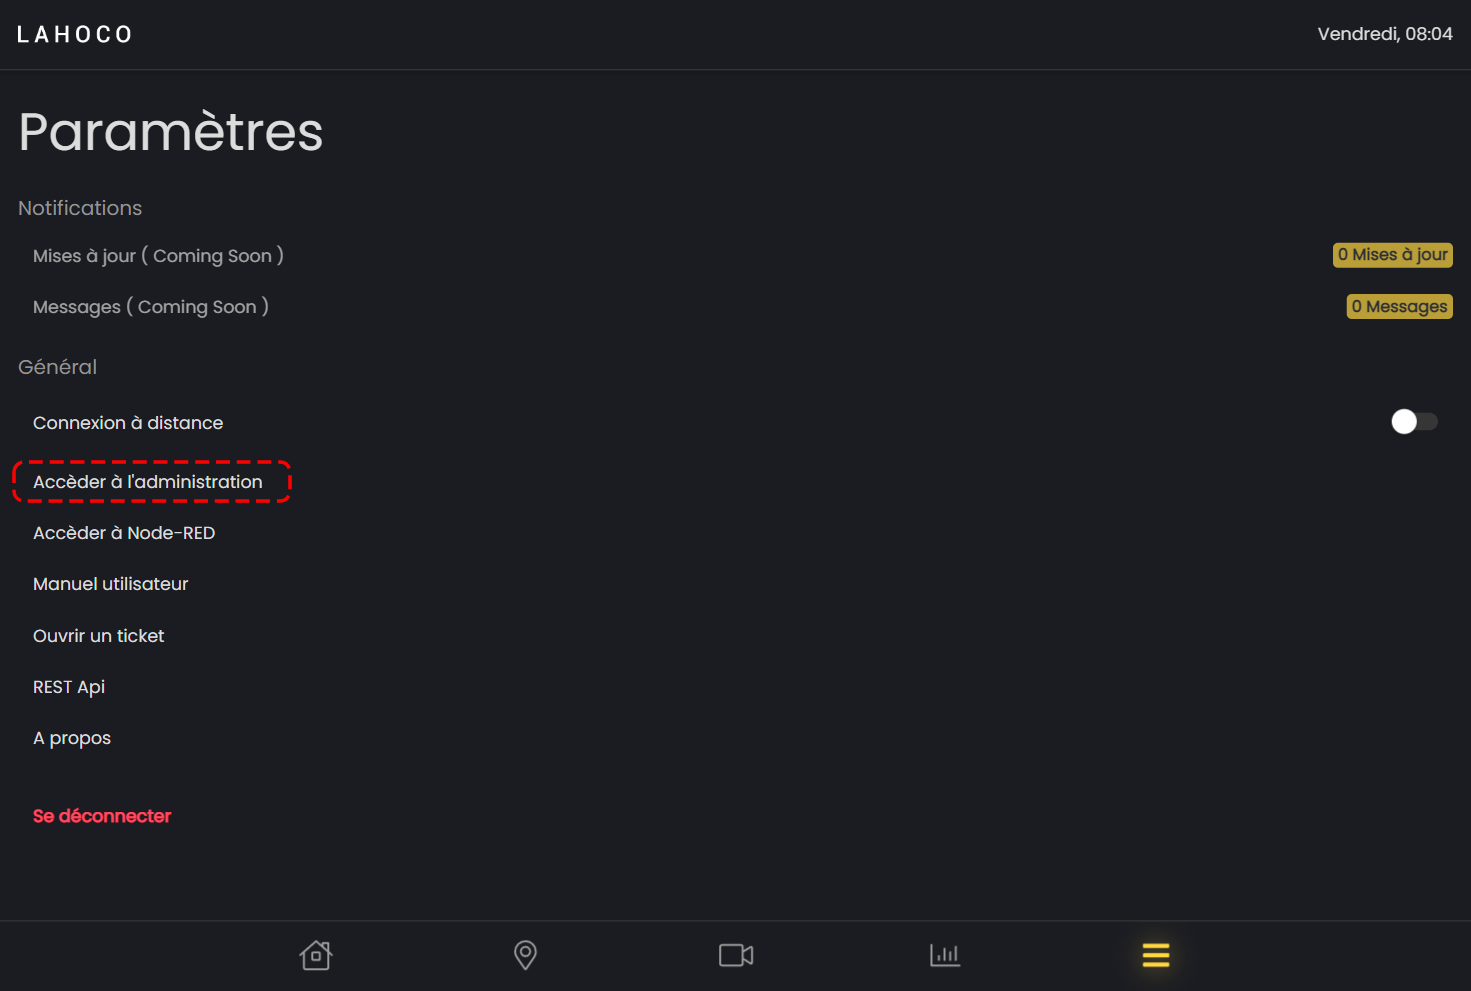Click the 0 Mises à jour badge
The width and height of the screenshot is (1471, 991).
1392,255
